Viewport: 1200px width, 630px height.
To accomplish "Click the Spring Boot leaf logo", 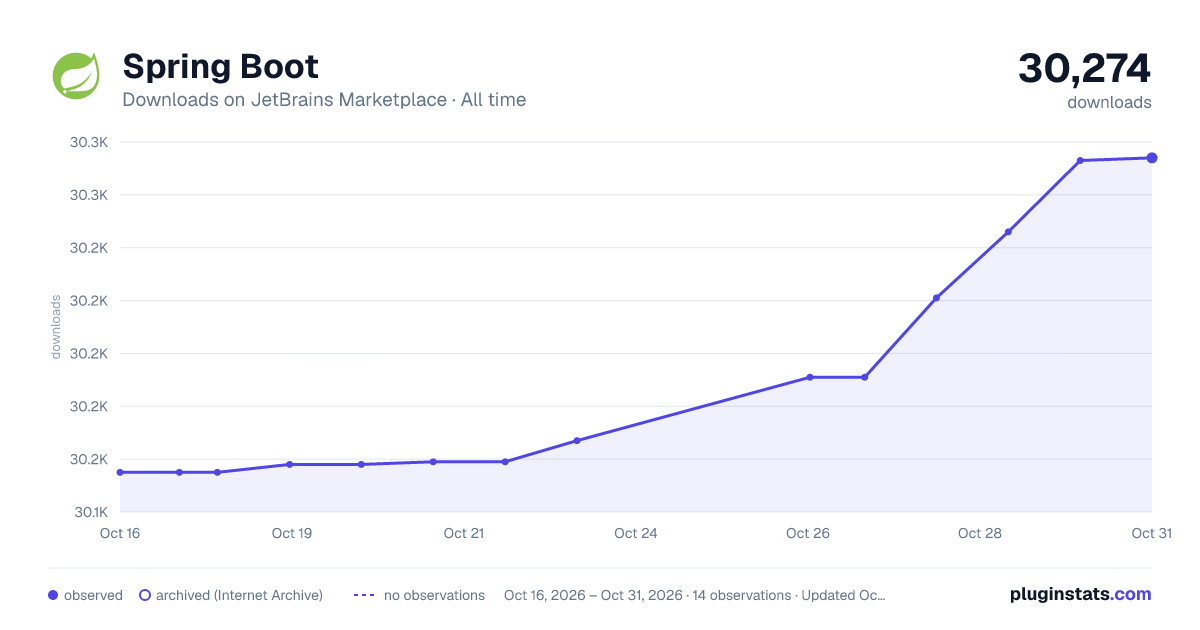I will 76,76.
